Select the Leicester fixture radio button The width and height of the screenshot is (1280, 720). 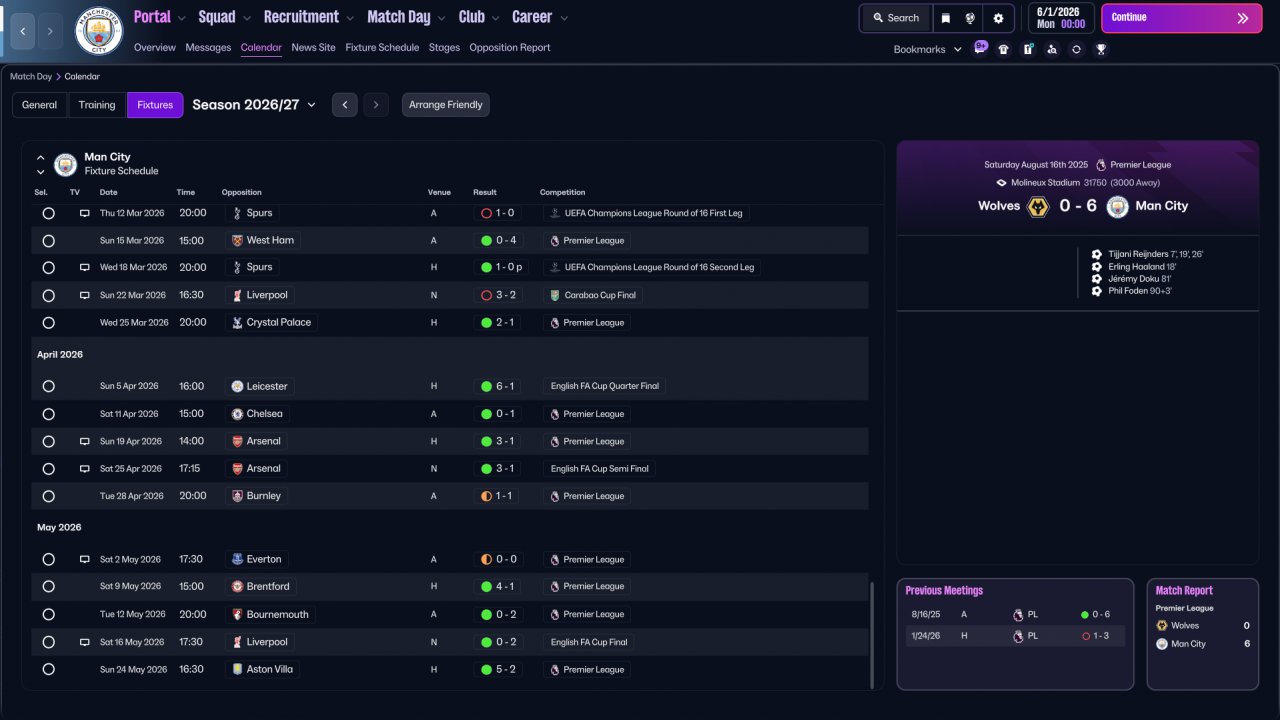48,387
